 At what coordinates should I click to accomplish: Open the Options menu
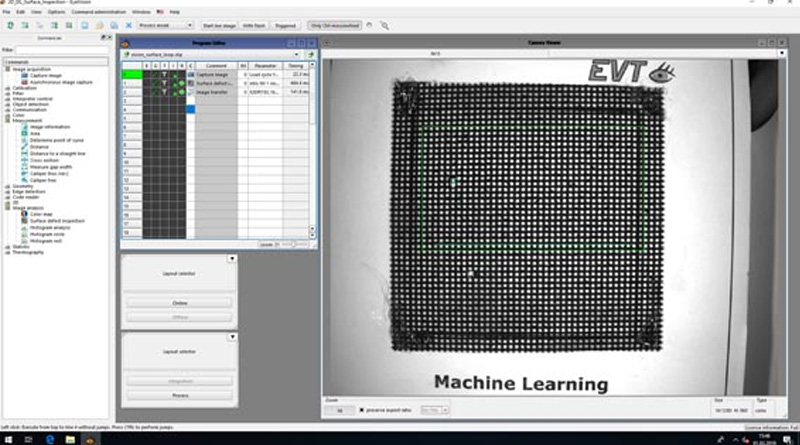(56, 11)
